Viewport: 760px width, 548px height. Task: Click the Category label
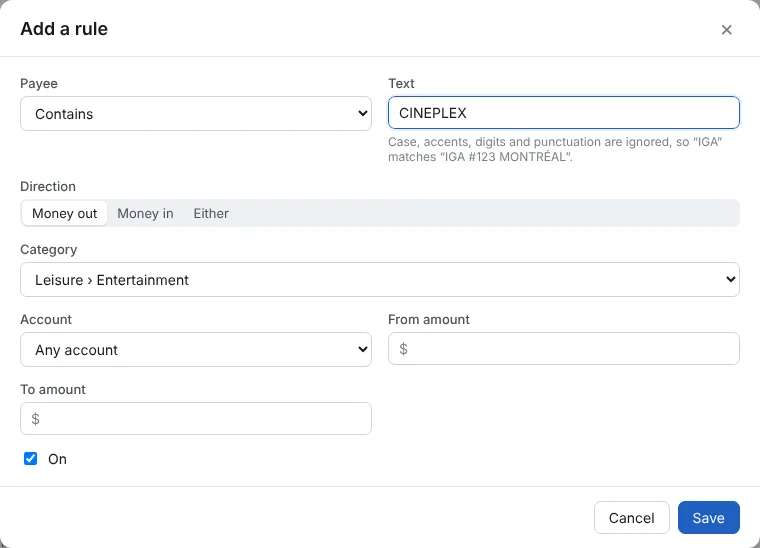(x=48, y=250)
